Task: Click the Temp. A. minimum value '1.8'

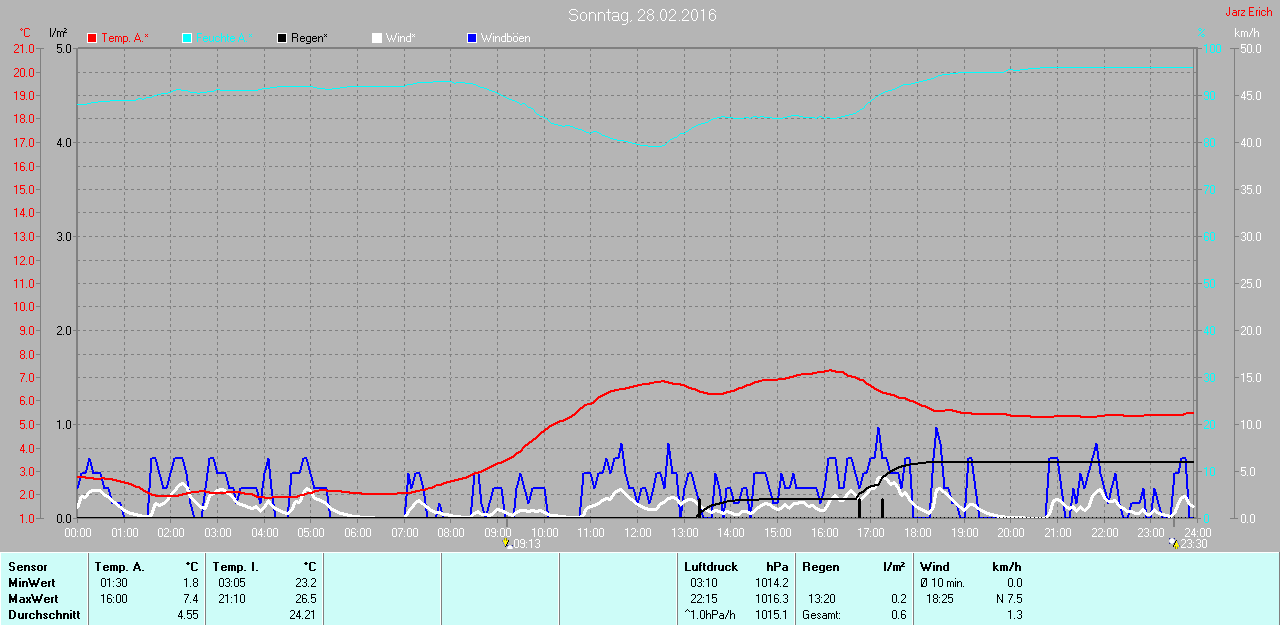Action: 190,583
